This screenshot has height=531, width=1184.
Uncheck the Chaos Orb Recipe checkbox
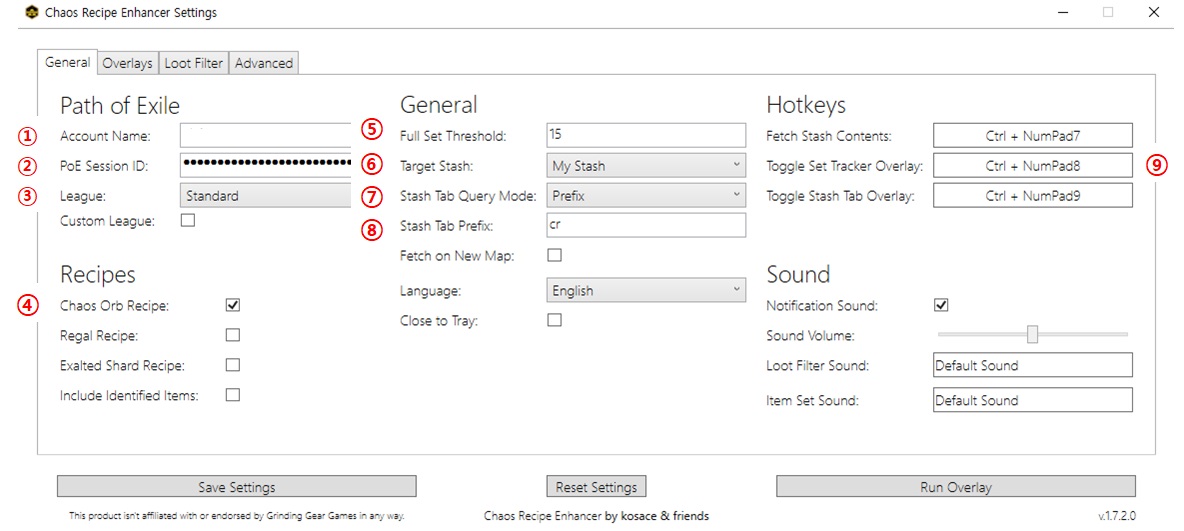(233, 305)
